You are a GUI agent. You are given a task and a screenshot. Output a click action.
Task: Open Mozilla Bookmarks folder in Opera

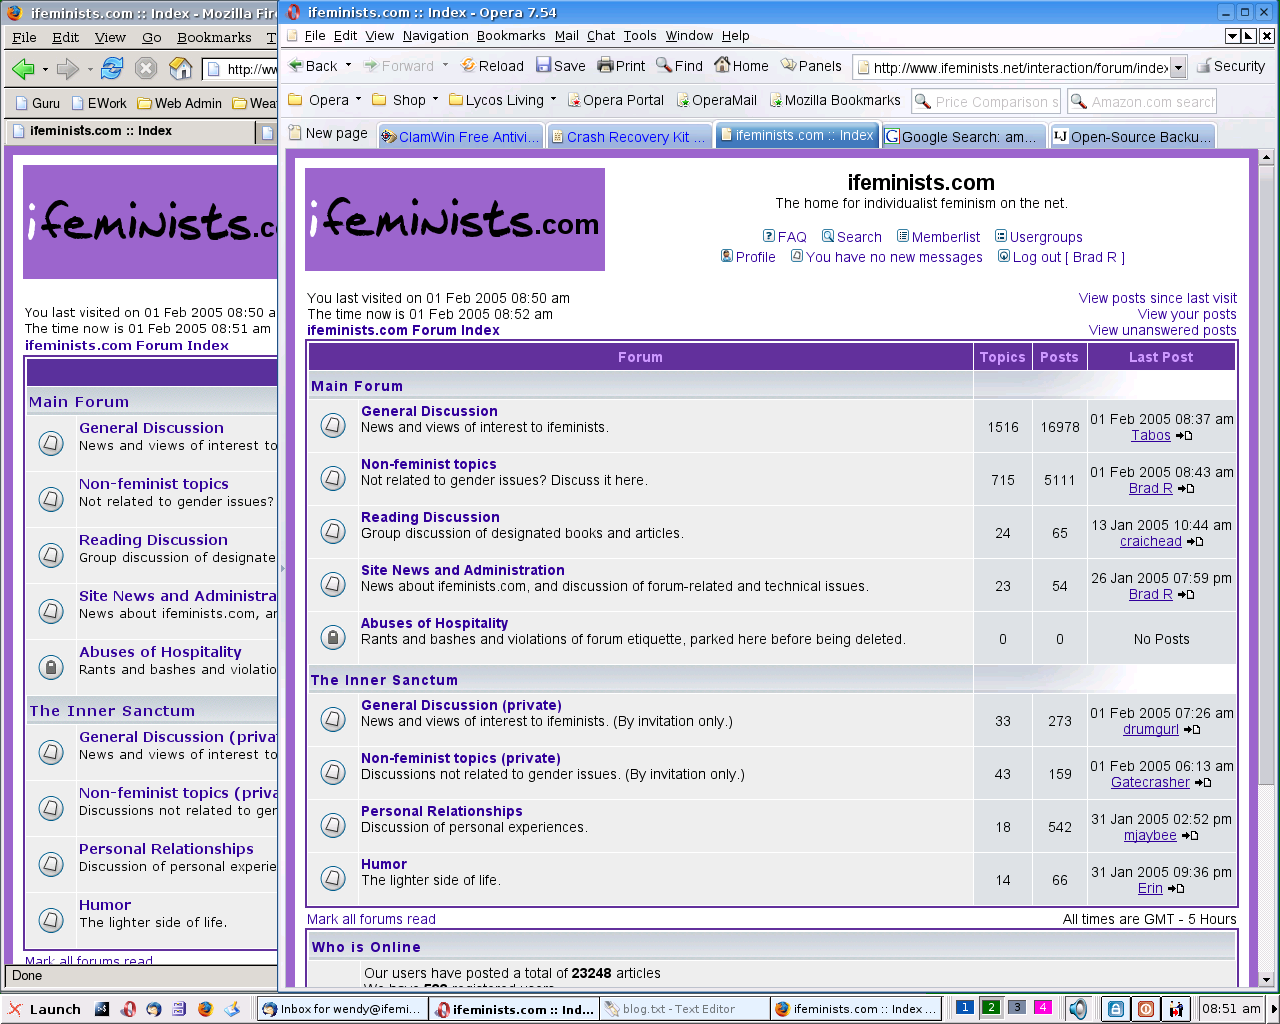click(834, 100)
